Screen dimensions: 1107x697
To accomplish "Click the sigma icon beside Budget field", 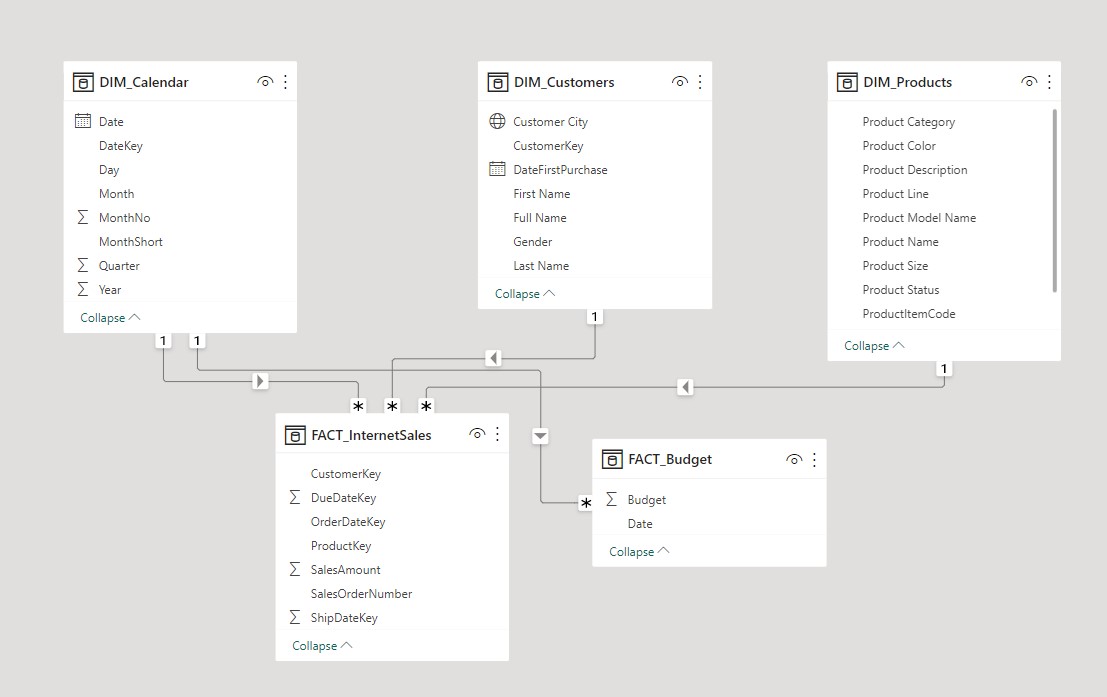I will click(x=614, y=499).
